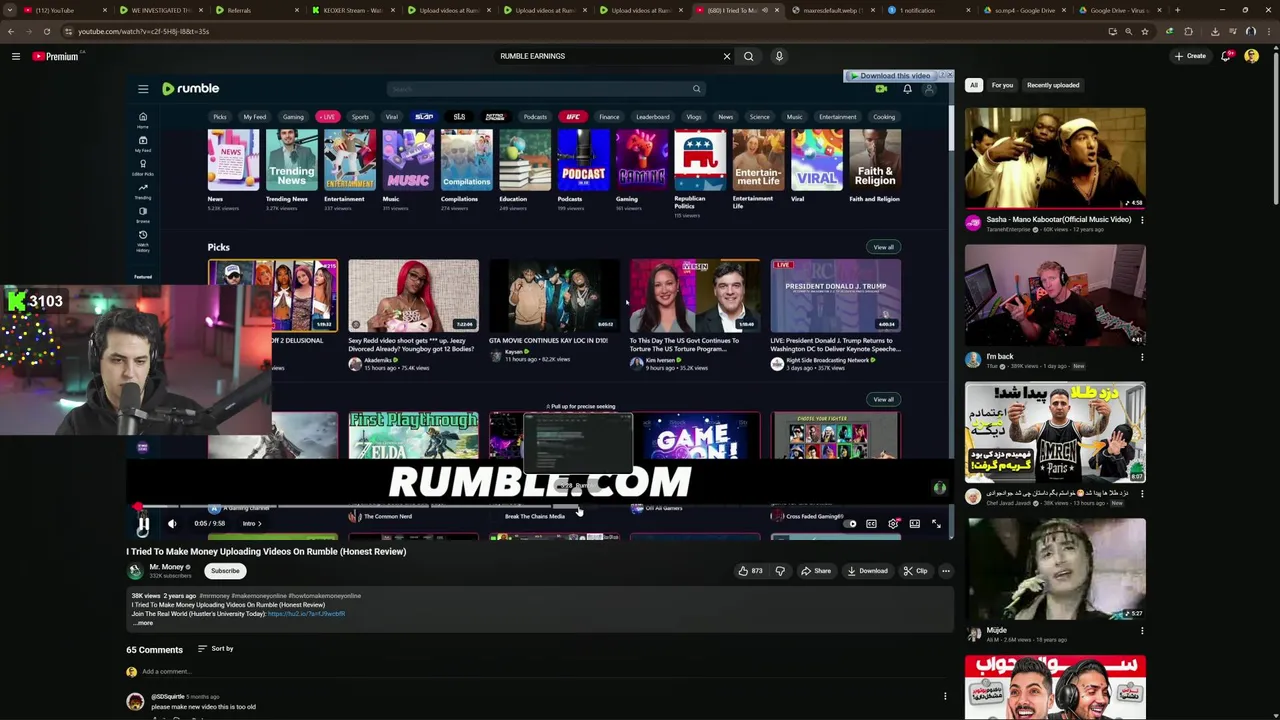Toggle subtitles CC in the player
The width and height of the screenshot is (1280, 720).
pyautogui.click(x=871, y=524)
